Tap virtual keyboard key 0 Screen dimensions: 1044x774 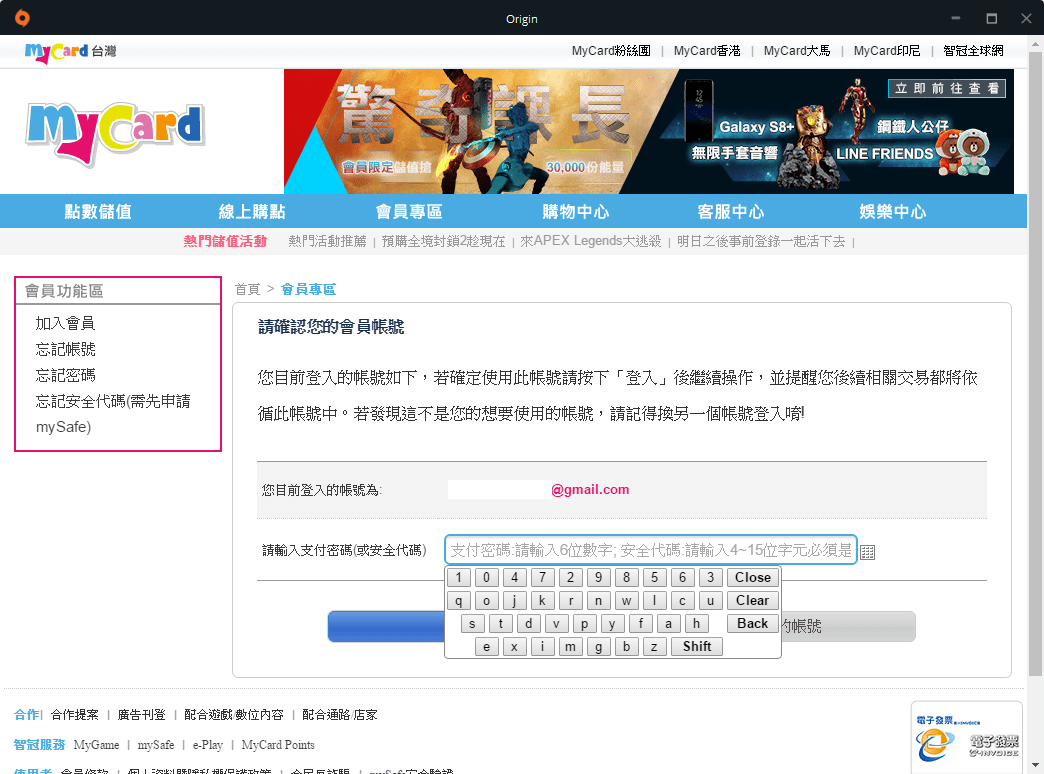click(486, 578)
